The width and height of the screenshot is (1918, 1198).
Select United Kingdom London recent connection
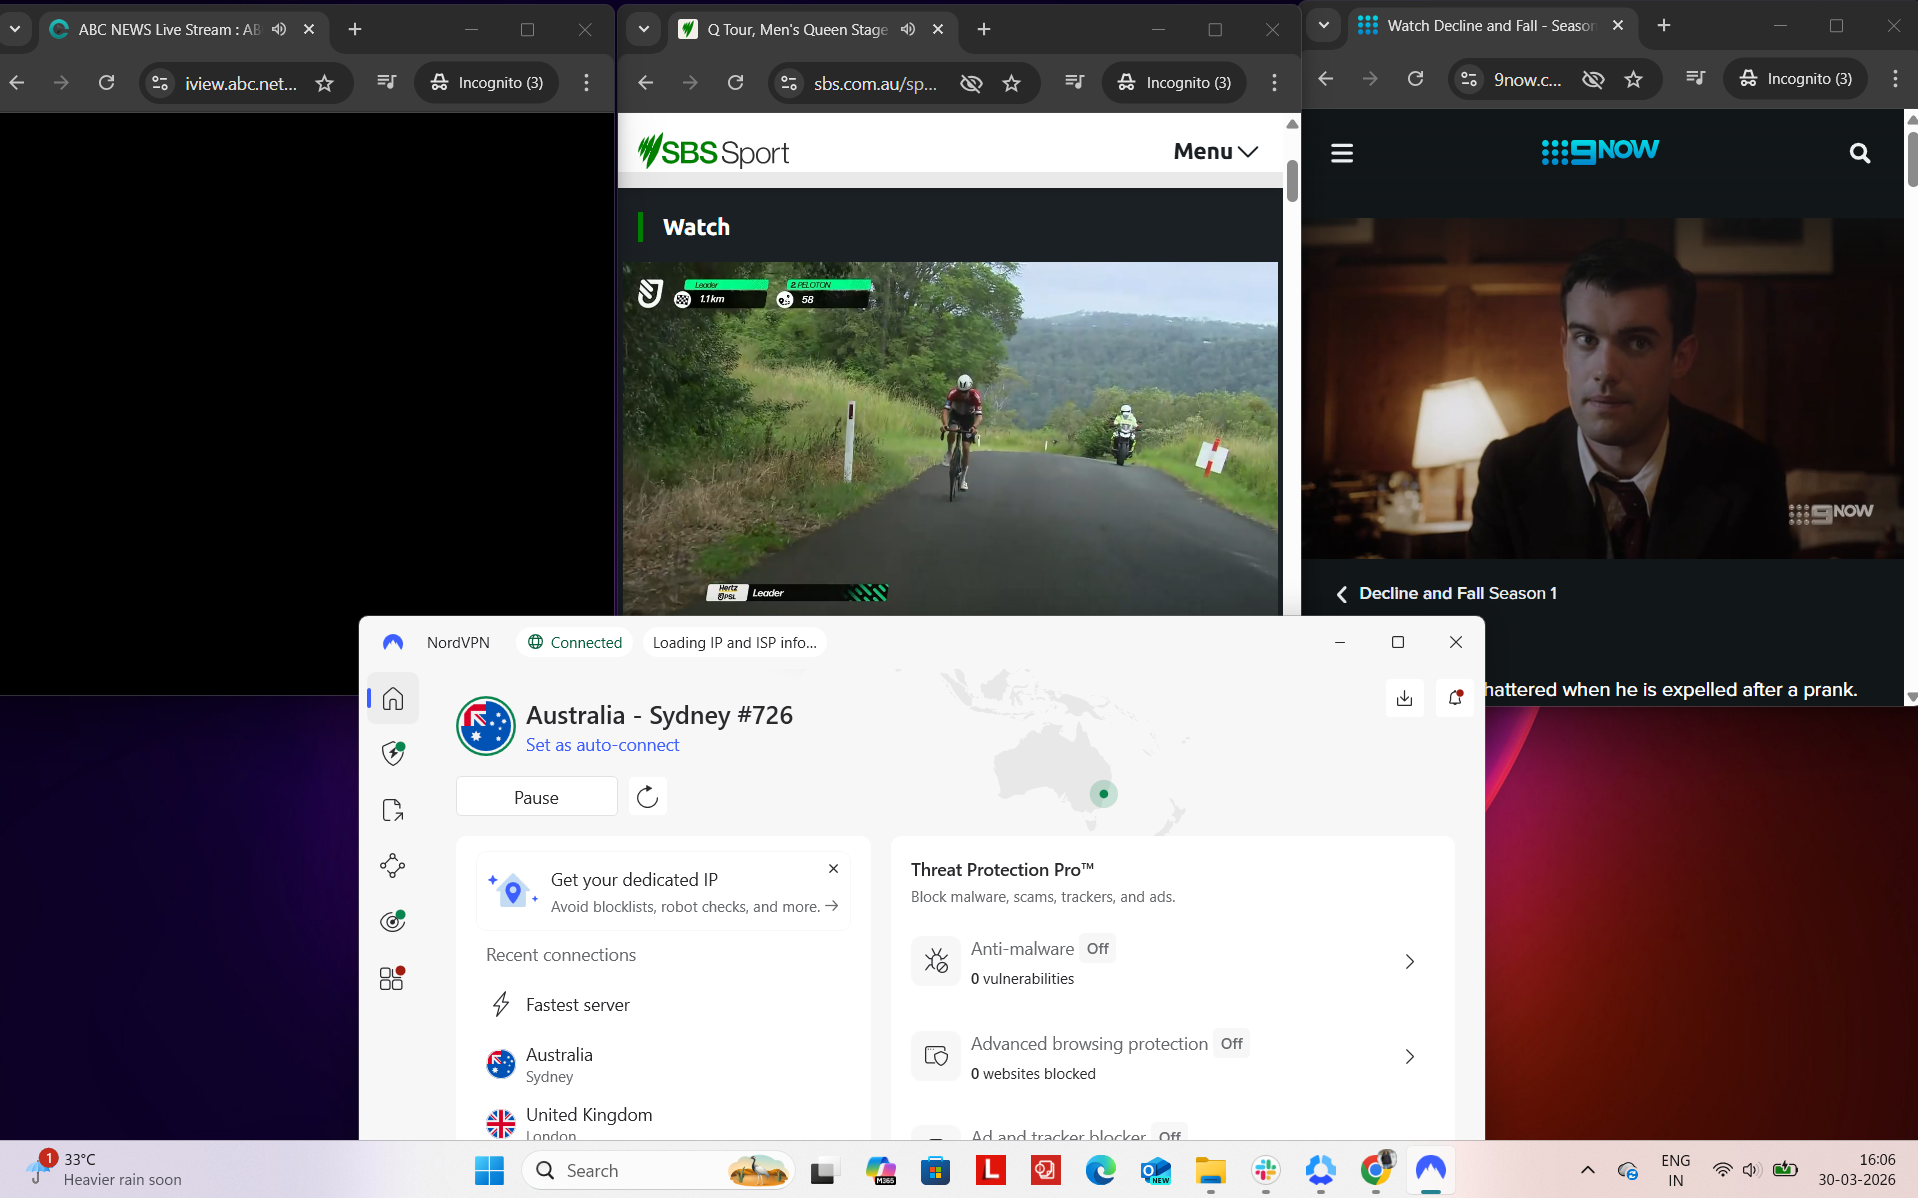[x=589, y=1118]
